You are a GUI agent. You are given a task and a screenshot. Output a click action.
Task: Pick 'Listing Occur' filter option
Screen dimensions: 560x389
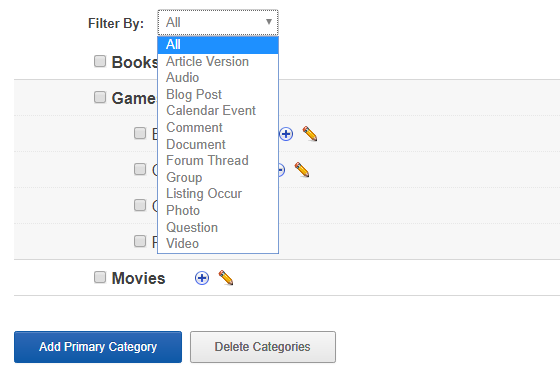tap(218, 194)
